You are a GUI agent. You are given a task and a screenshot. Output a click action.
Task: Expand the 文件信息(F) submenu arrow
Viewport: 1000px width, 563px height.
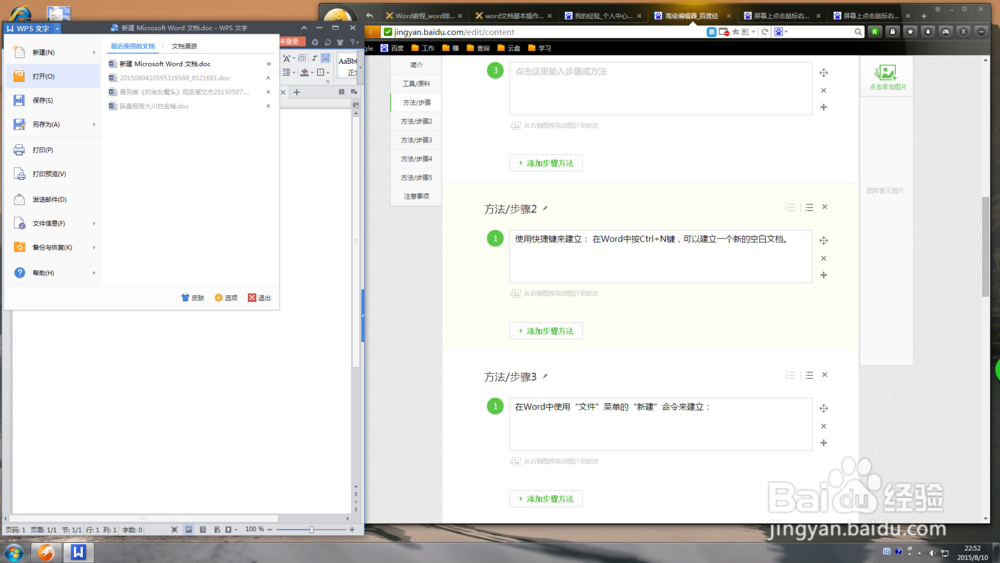point(94,223)
